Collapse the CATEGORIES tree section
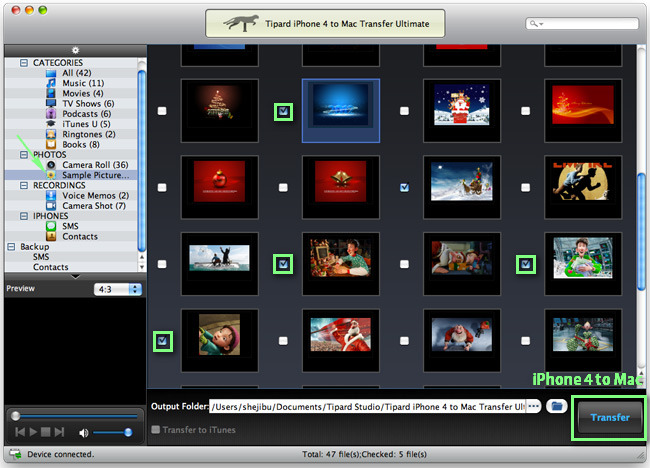This screenshot has width=650, height=468. click(24, 63)
